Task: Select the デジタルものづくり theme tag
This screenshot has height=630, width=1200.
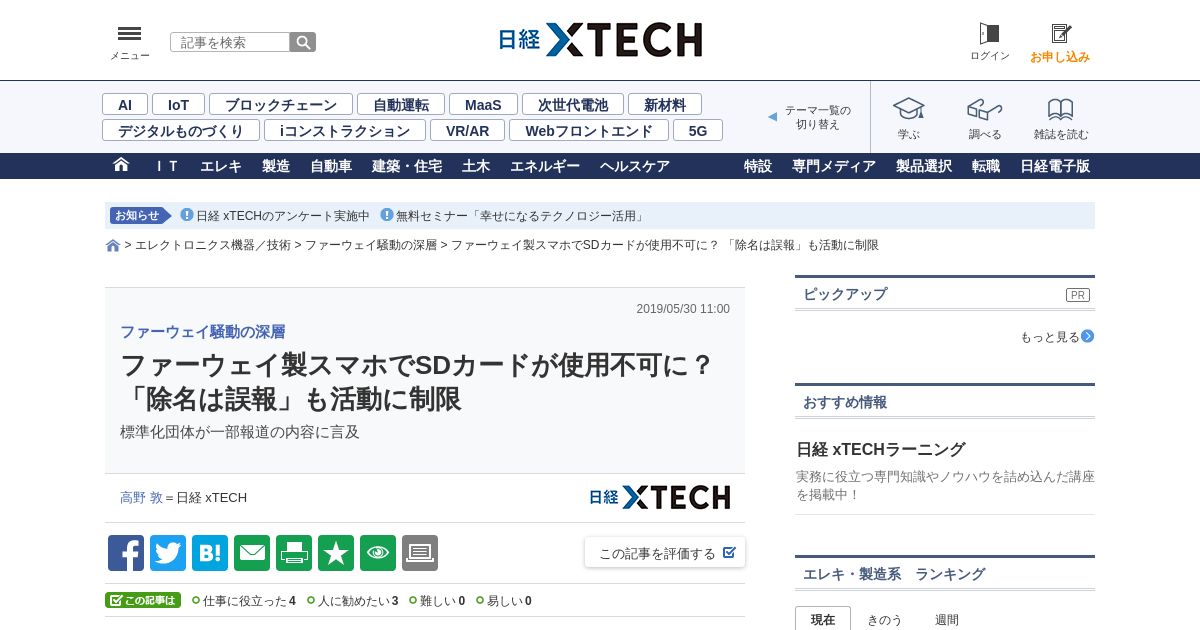Action: click(181, 130)
